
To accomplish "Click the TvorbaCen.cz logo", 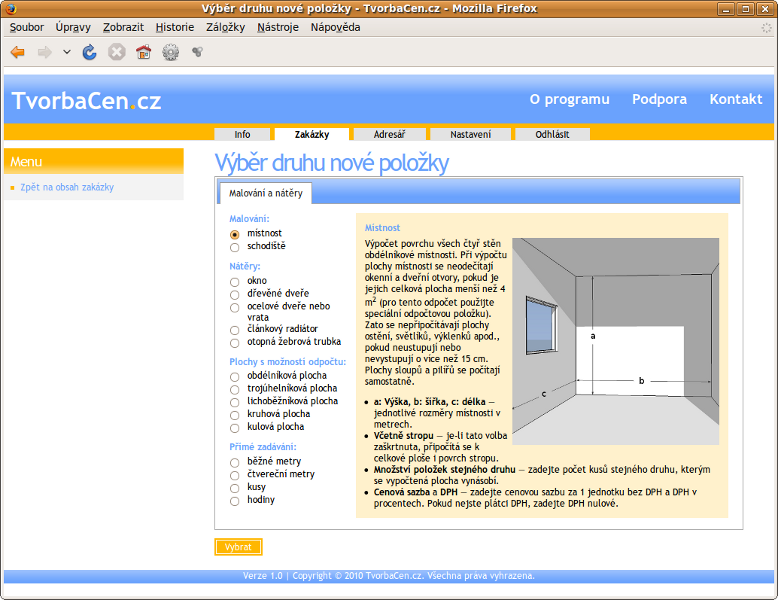I will coord(86,101).
